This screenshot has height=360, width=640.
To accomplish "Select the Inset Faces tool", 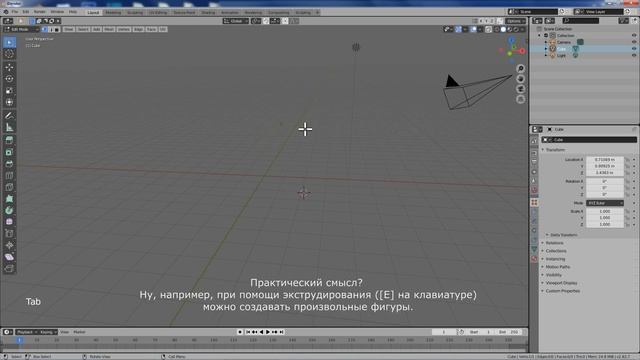I will pos(9,152).
